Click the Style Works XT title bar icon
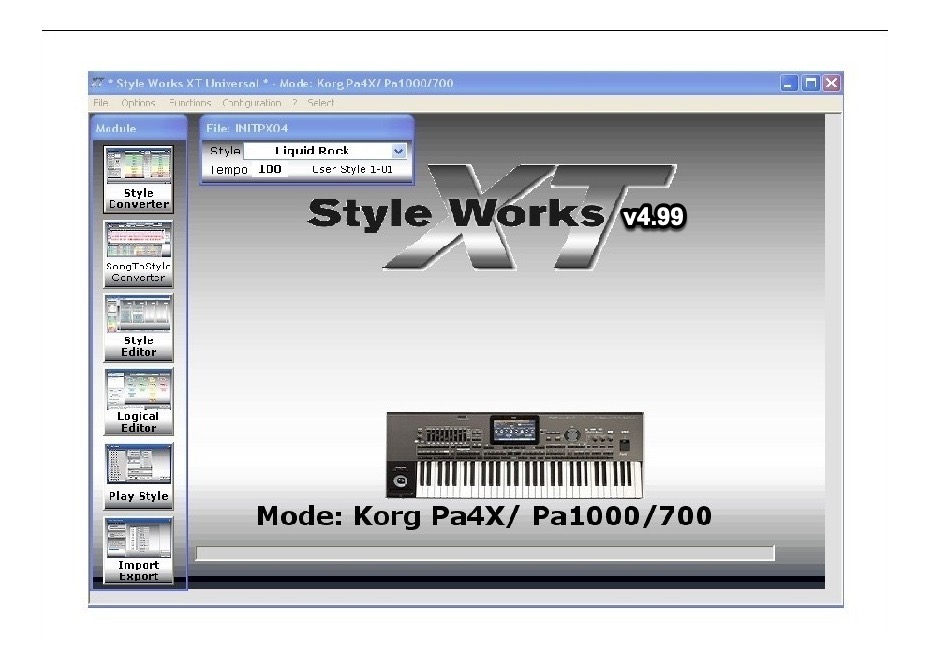This screenshot has width=930, height=668. tap(97, 84)
